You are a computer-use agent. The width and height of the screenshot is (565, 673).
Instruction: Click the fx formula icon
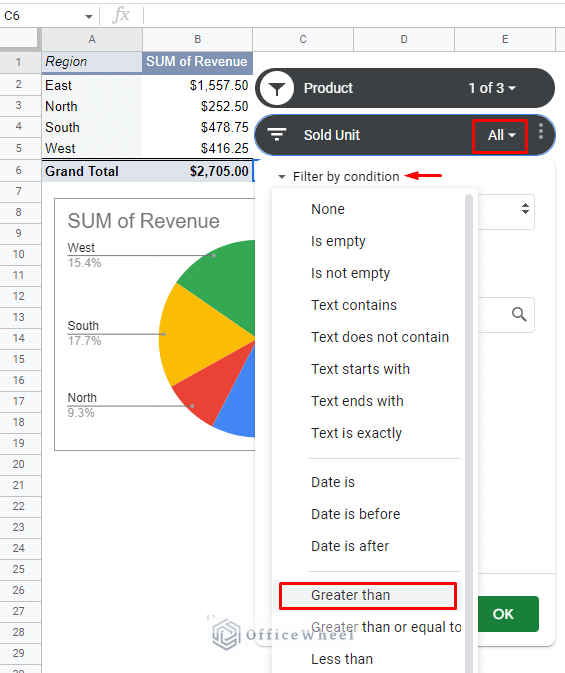[x=121, y=15]
